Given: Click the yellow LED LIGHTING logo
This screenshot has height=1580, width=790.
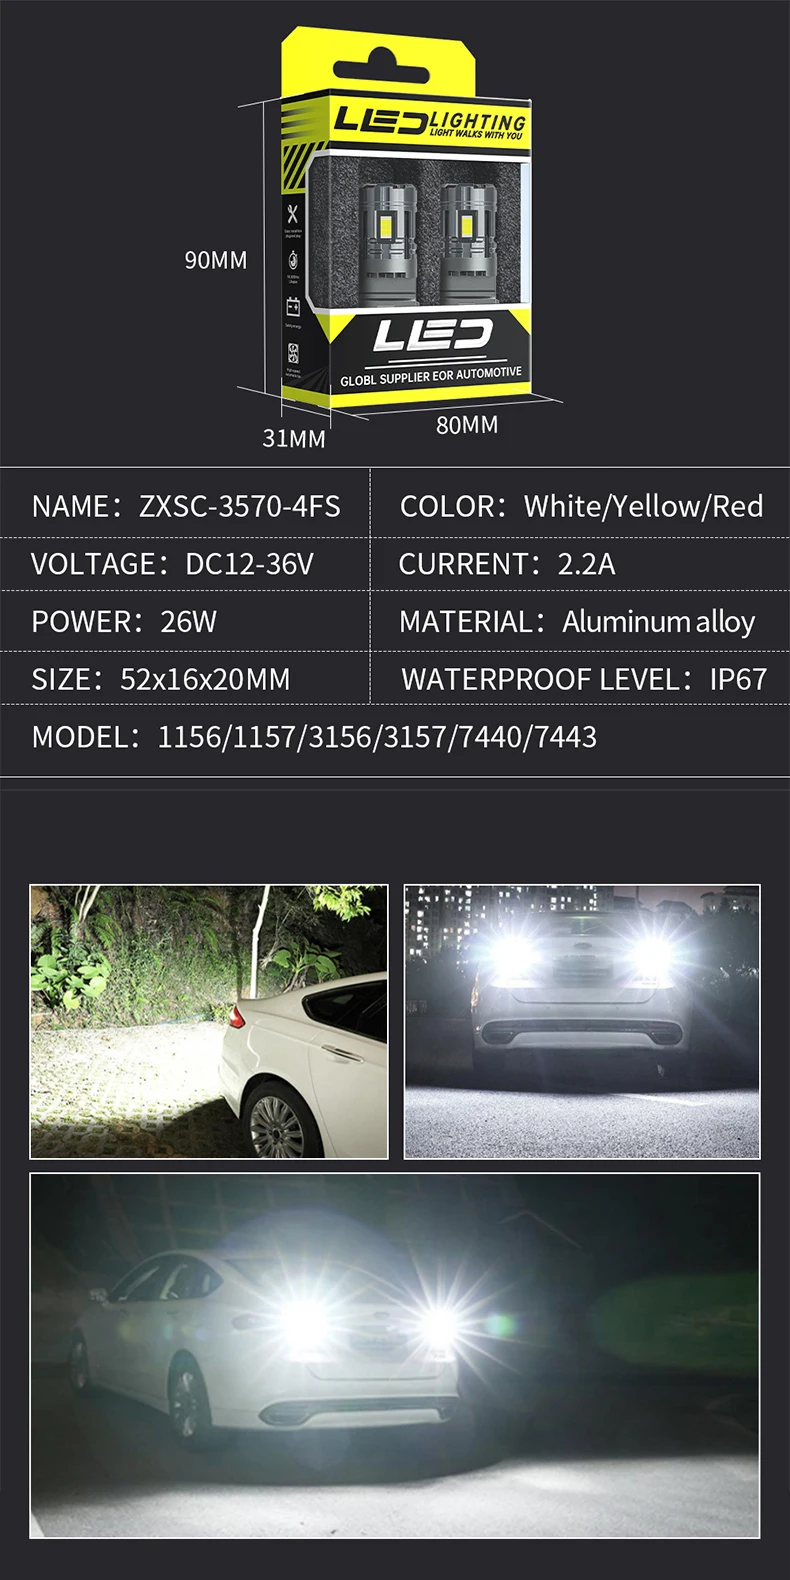Looking at the screenshot, I should pos(429,122).
